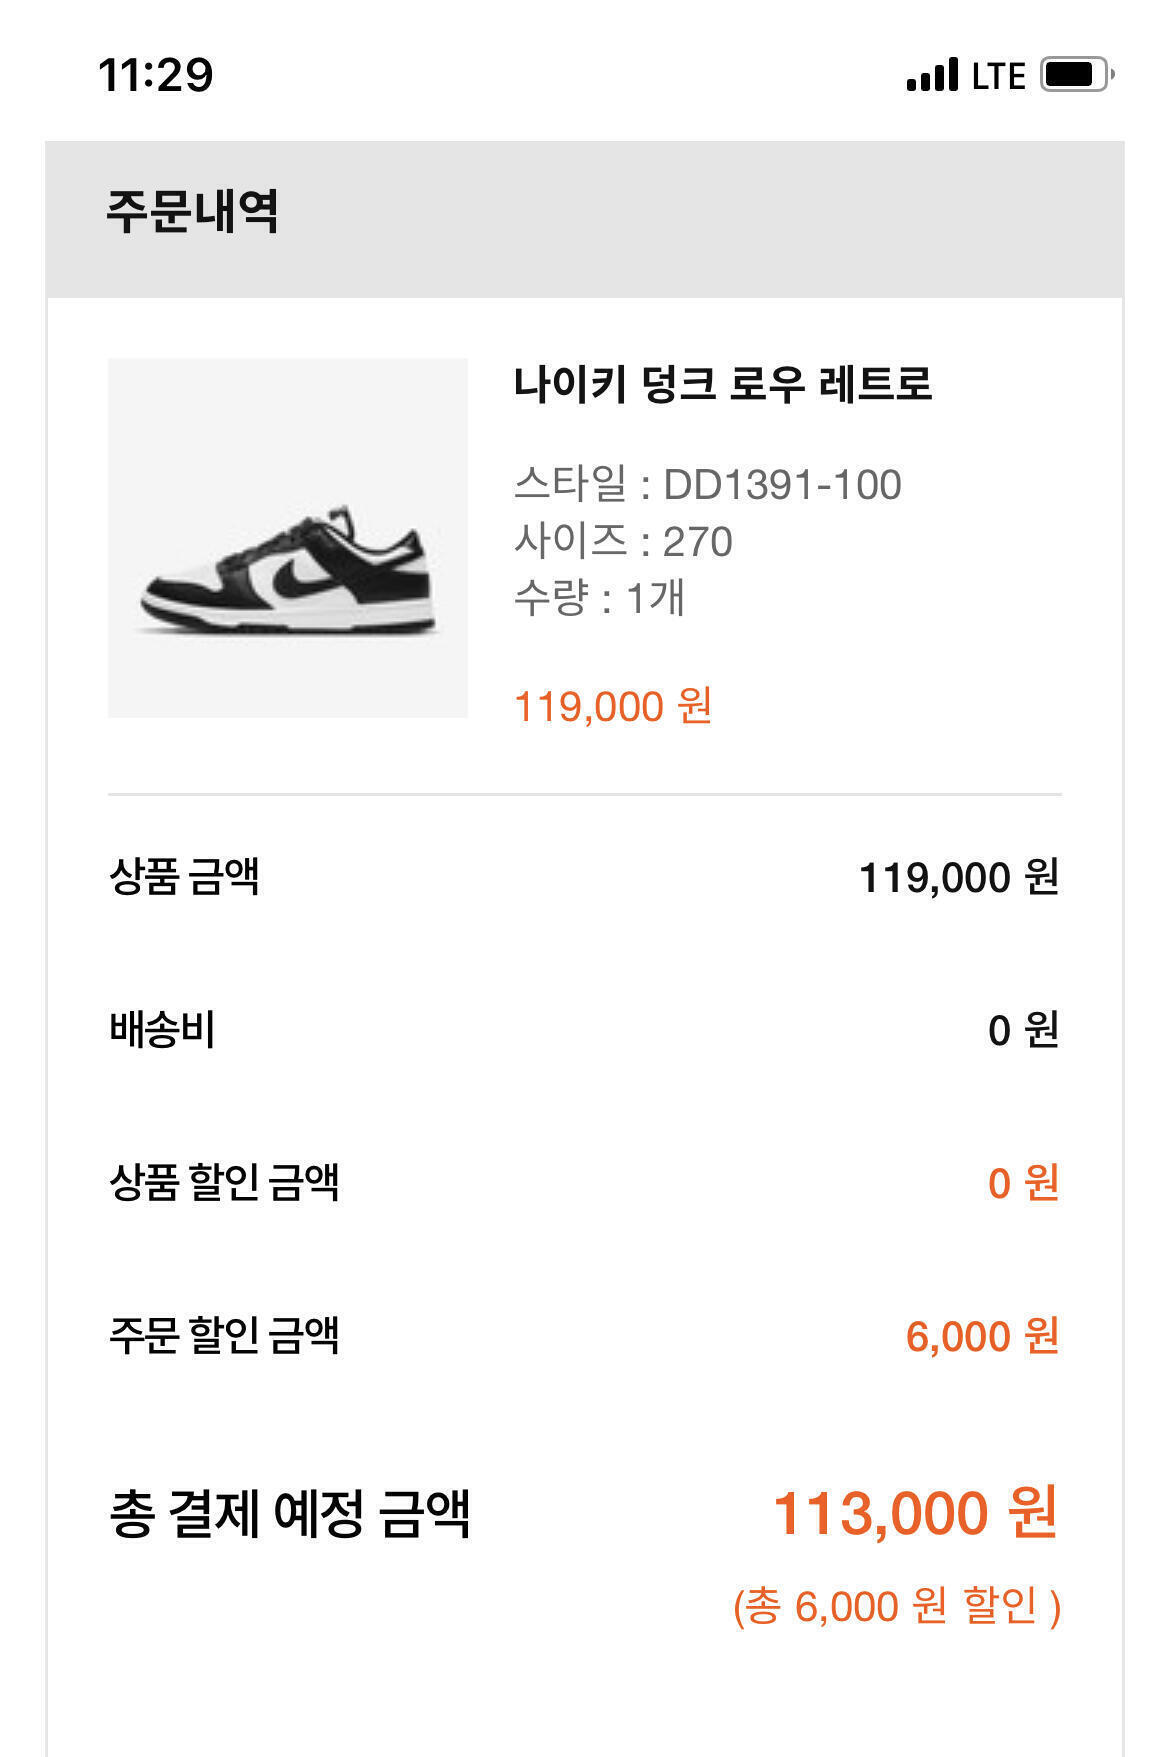Tap the 주문 할인 금액 label
The height and width of the screenshot is (1757, 1170).
coord(224,1335)
